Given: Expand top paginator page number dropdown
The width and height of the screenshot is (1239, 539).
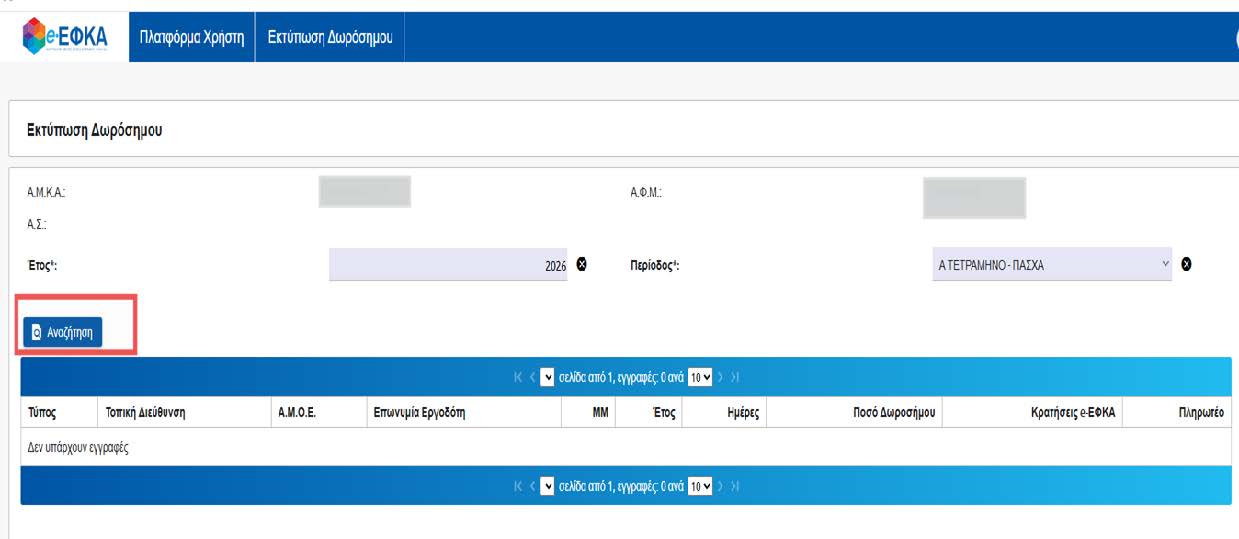Looking at the screenshot, I should 547,377.
